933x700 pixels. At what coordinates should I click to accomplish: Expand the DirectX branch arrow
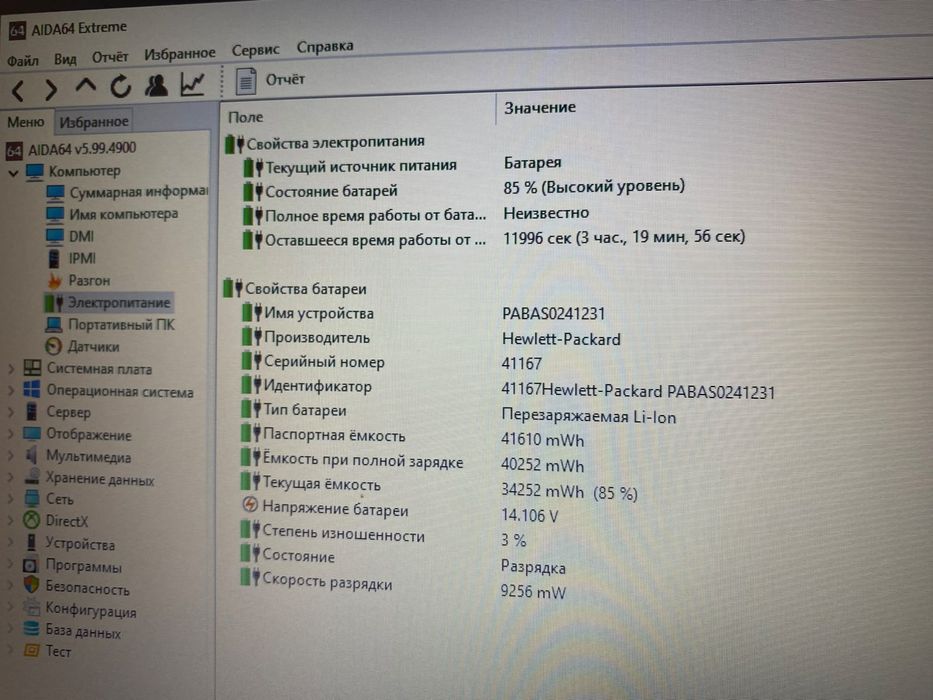[11, 521]
